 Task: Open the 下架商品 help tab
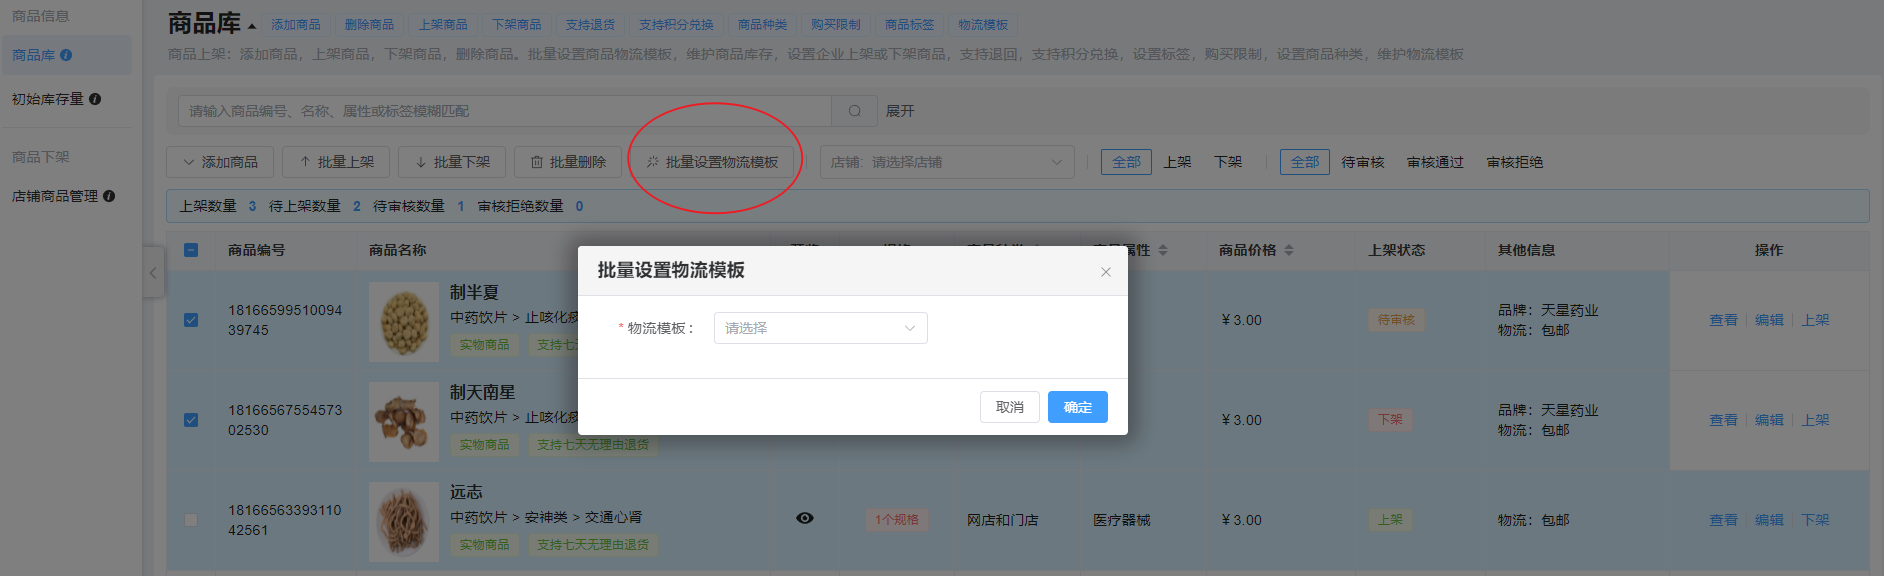517,25
